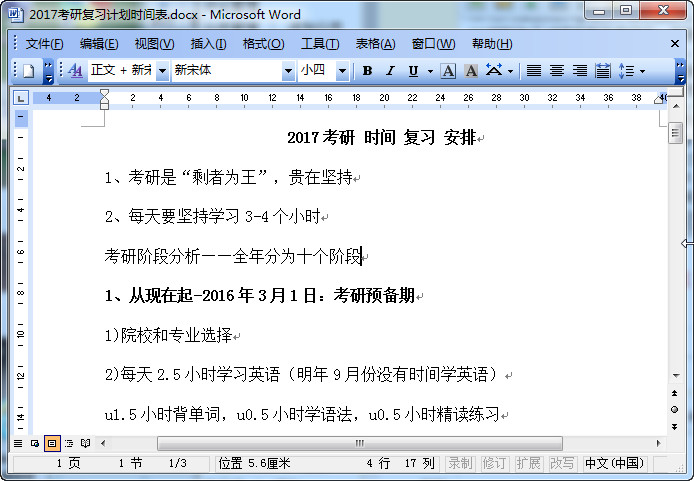Screen dimensions: 694x481
Task: Show more Standard toolbar options
Action: pyautogui.click(x=48, y=72)
